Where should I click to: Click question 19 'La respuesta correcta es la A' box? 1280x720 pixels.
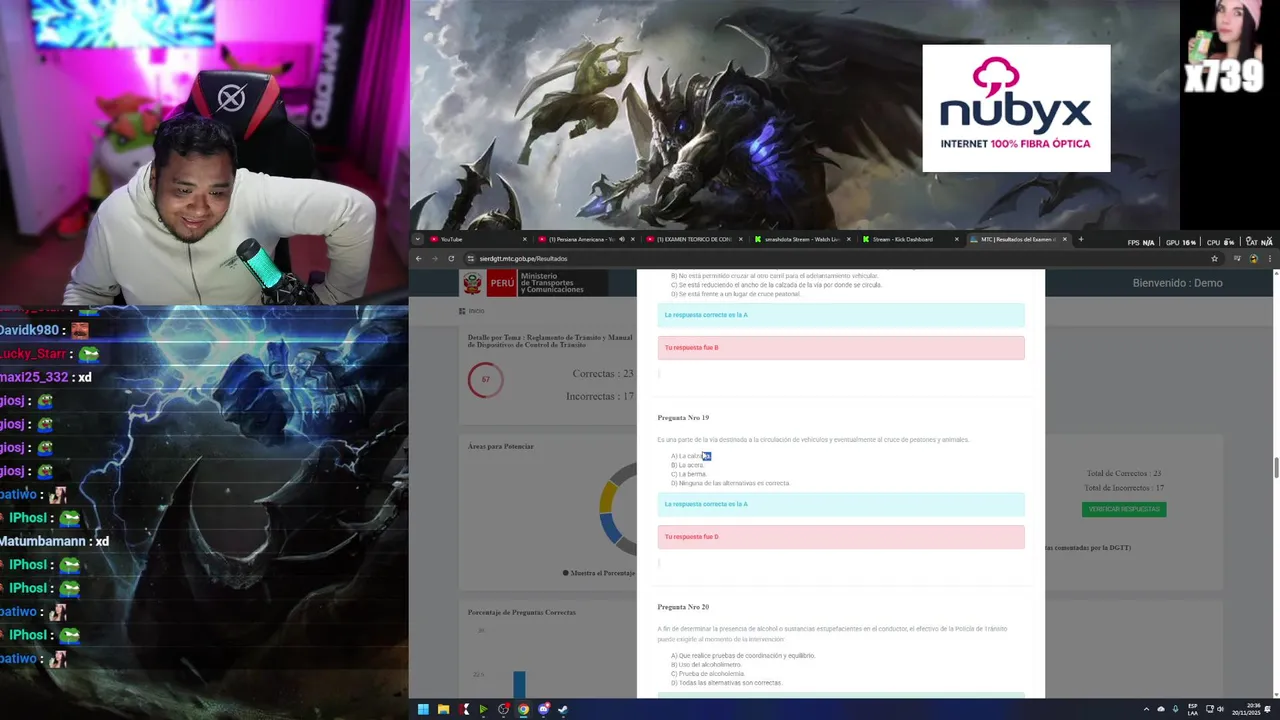pos(841,504)
